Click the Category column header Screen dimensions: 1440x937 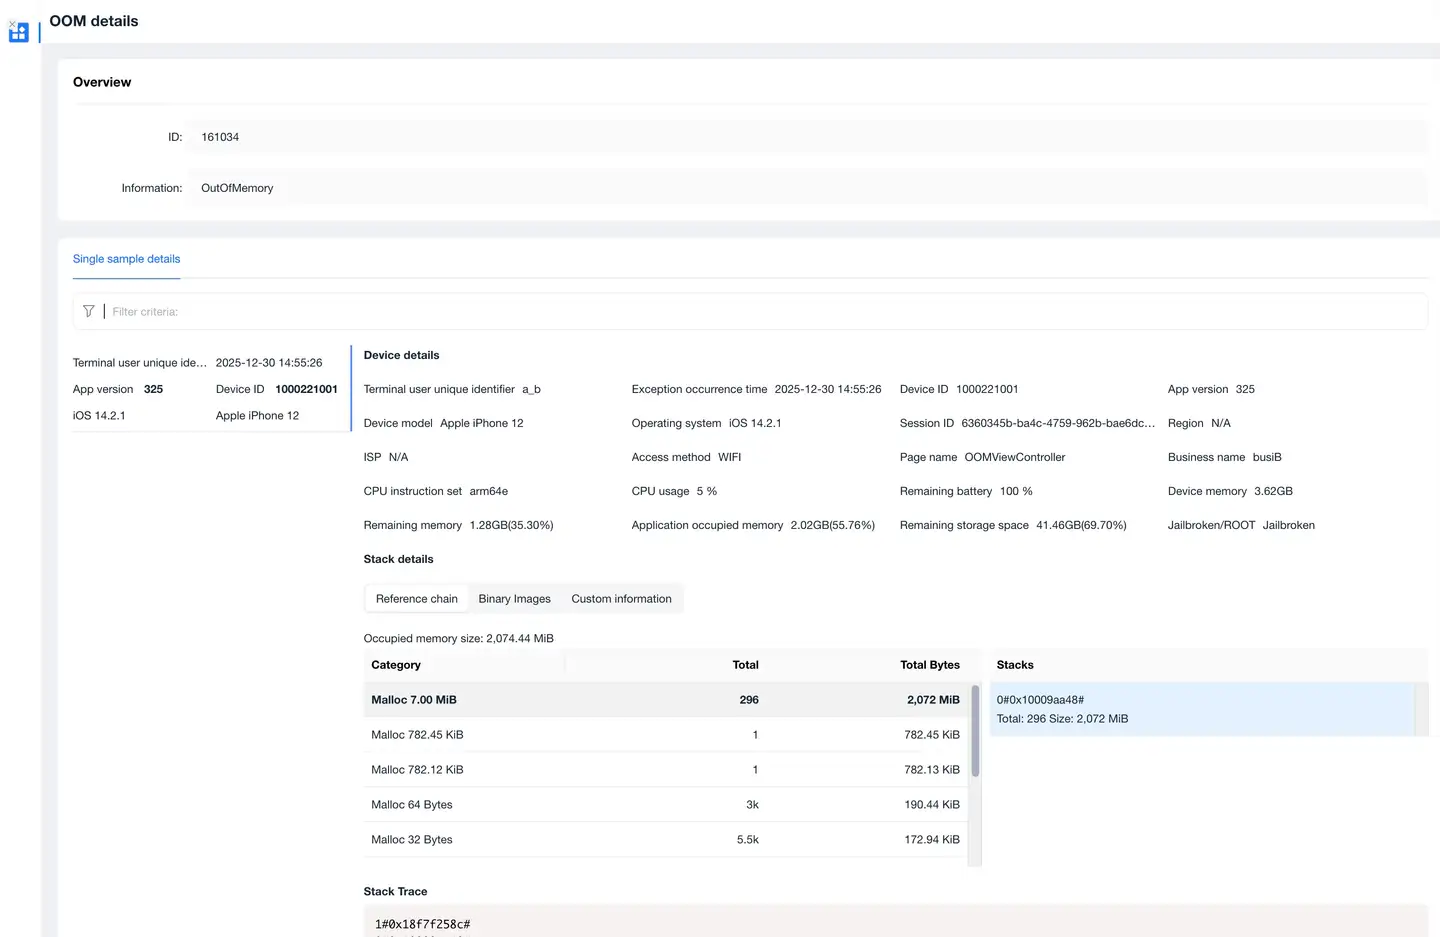tap(396, 665)
